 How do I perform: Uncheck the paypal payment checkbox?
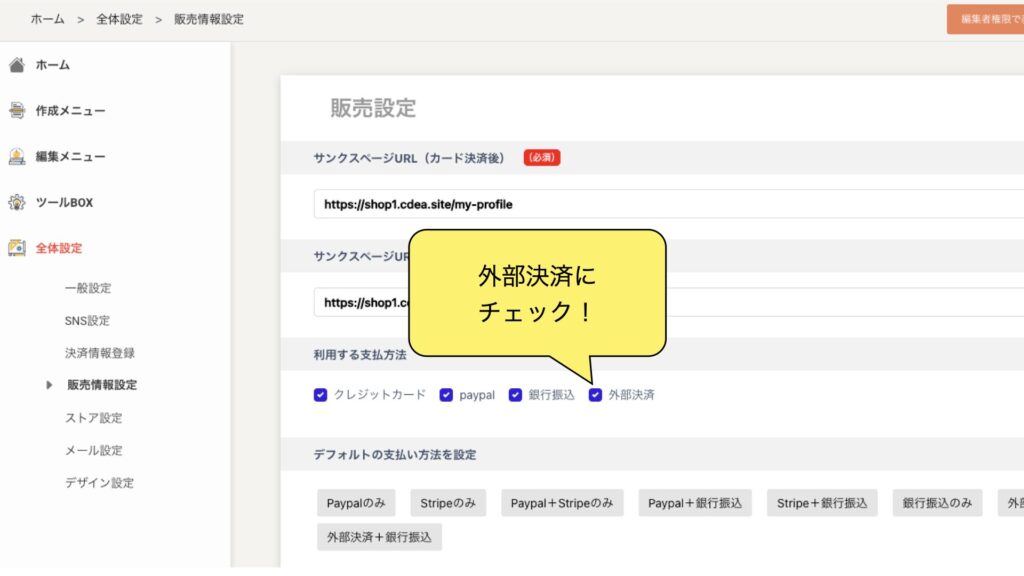(x=446, y=395)
